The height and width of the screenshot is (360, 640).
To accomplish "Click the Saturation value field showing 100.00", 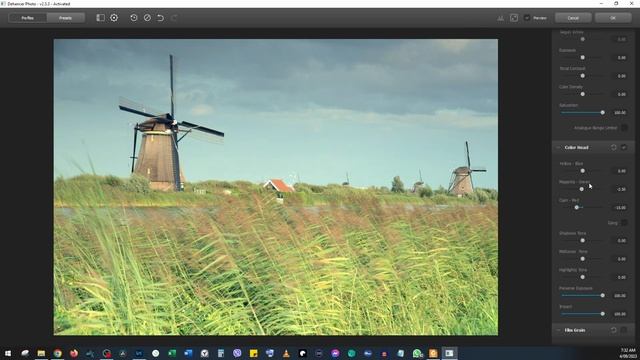I will pos(620,113).
